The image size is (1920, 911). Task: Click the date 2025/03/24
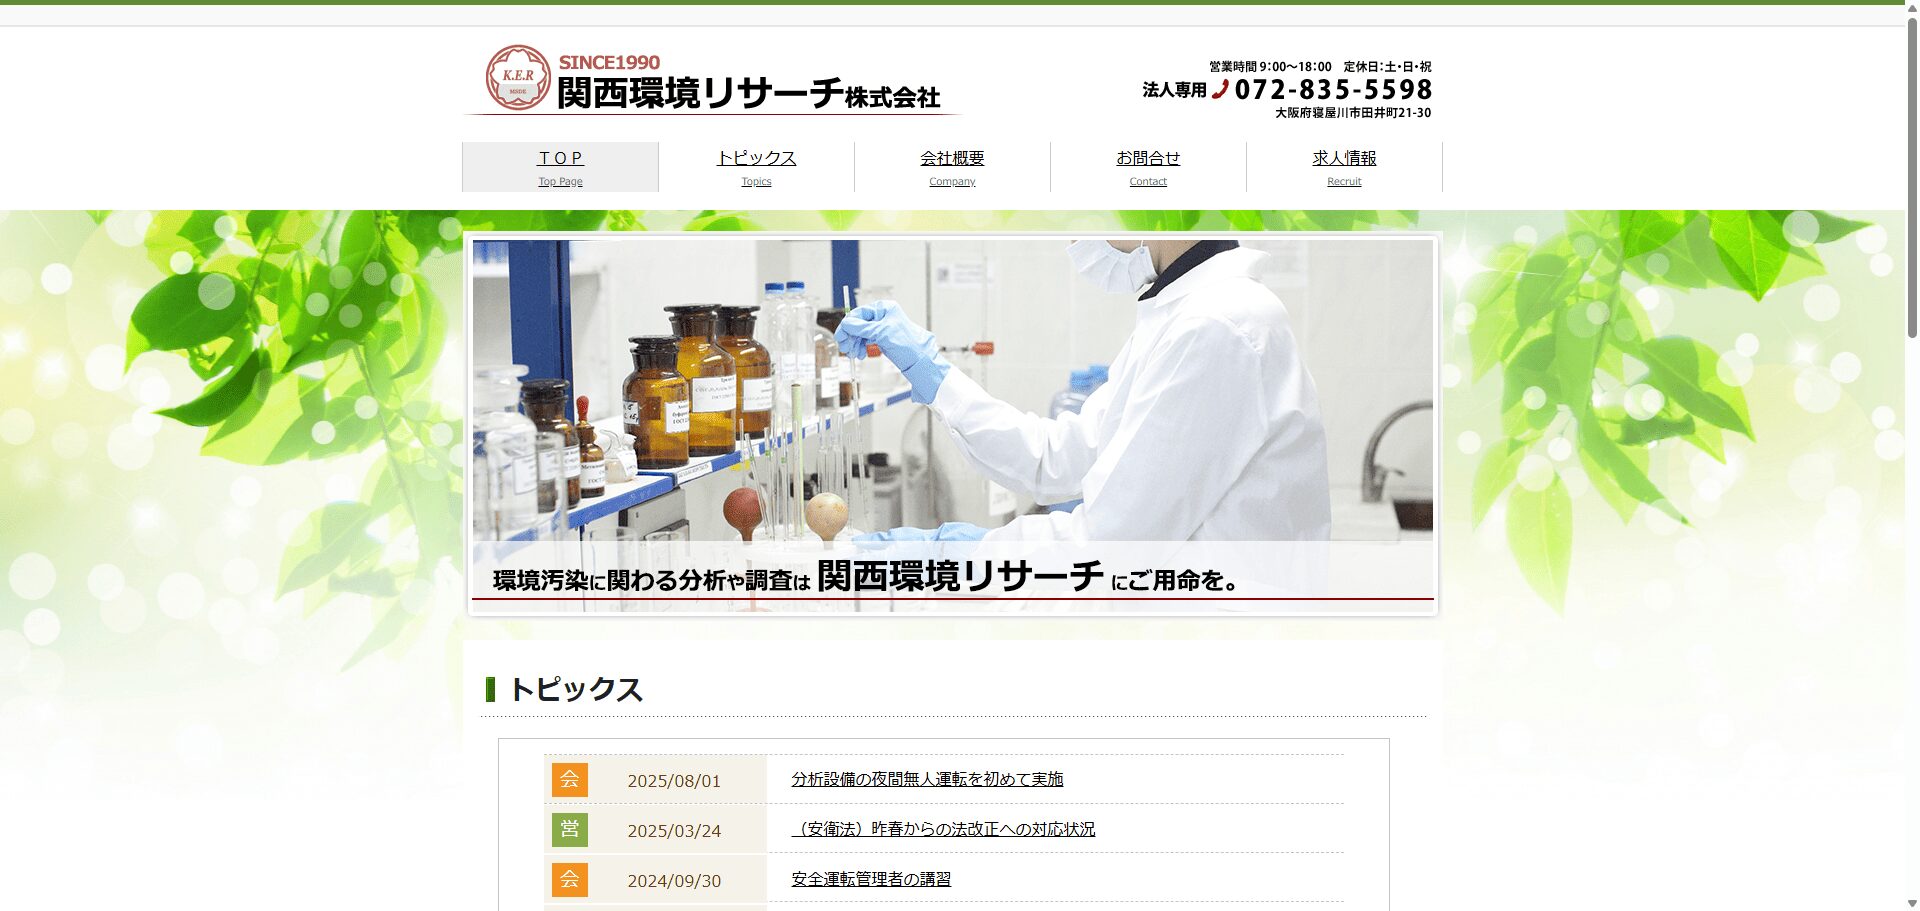[x=674, y=831]
